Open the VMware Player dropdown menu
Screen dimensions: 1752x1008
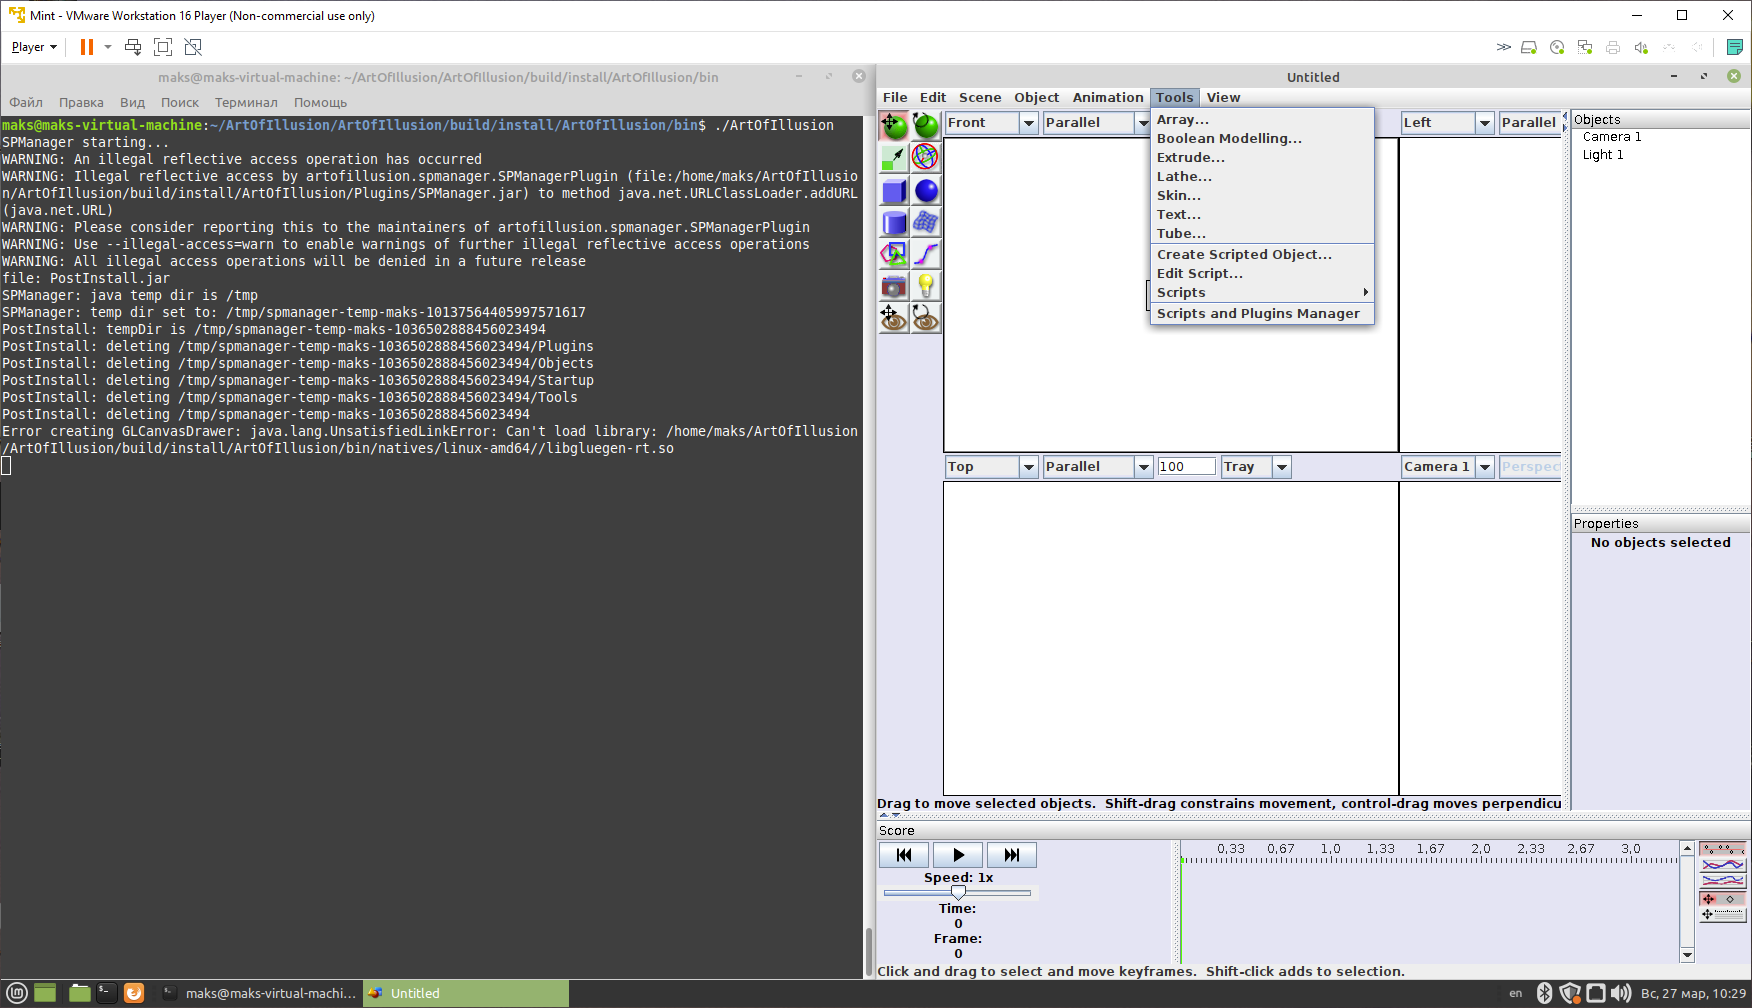tap(34, 47)
